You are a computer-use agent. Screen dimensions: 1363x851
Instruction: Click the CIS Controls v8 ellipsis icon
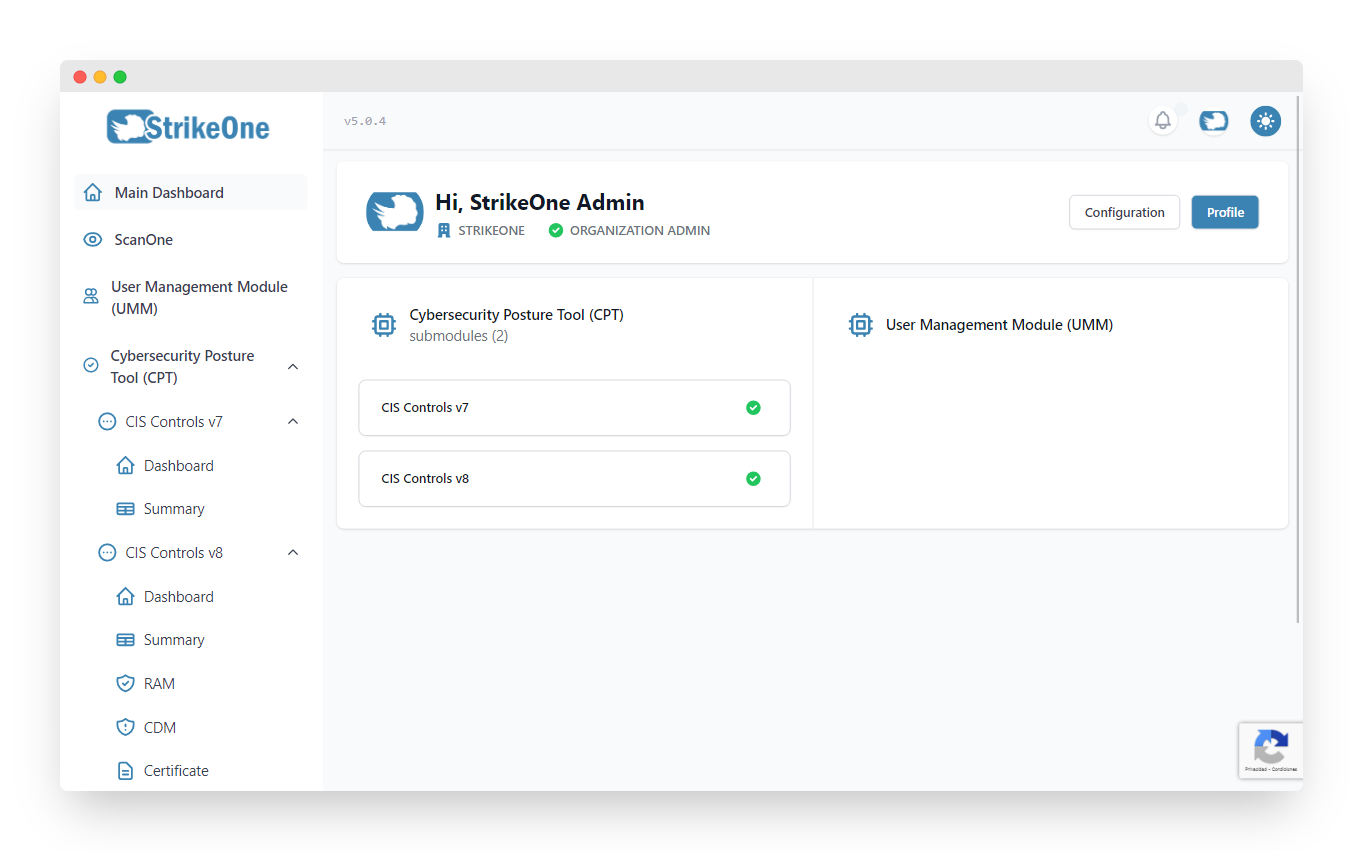tap(107, 552)
